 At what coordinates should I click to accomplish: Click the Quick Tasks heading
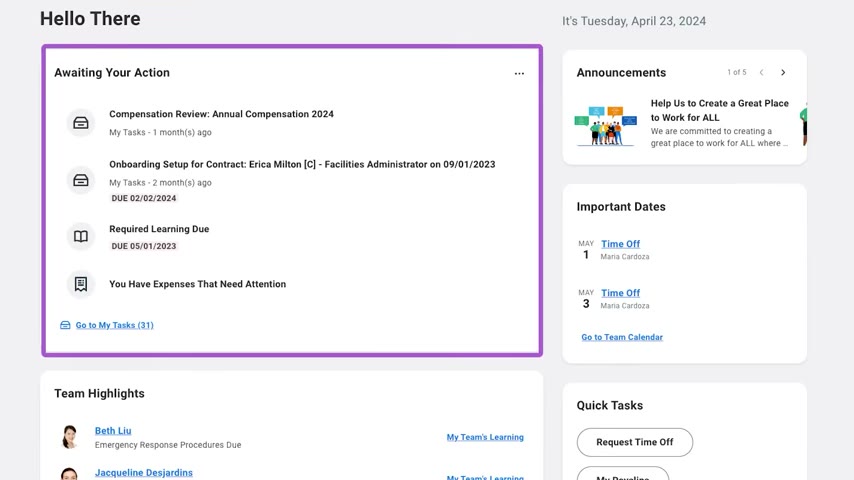[609, 405]
